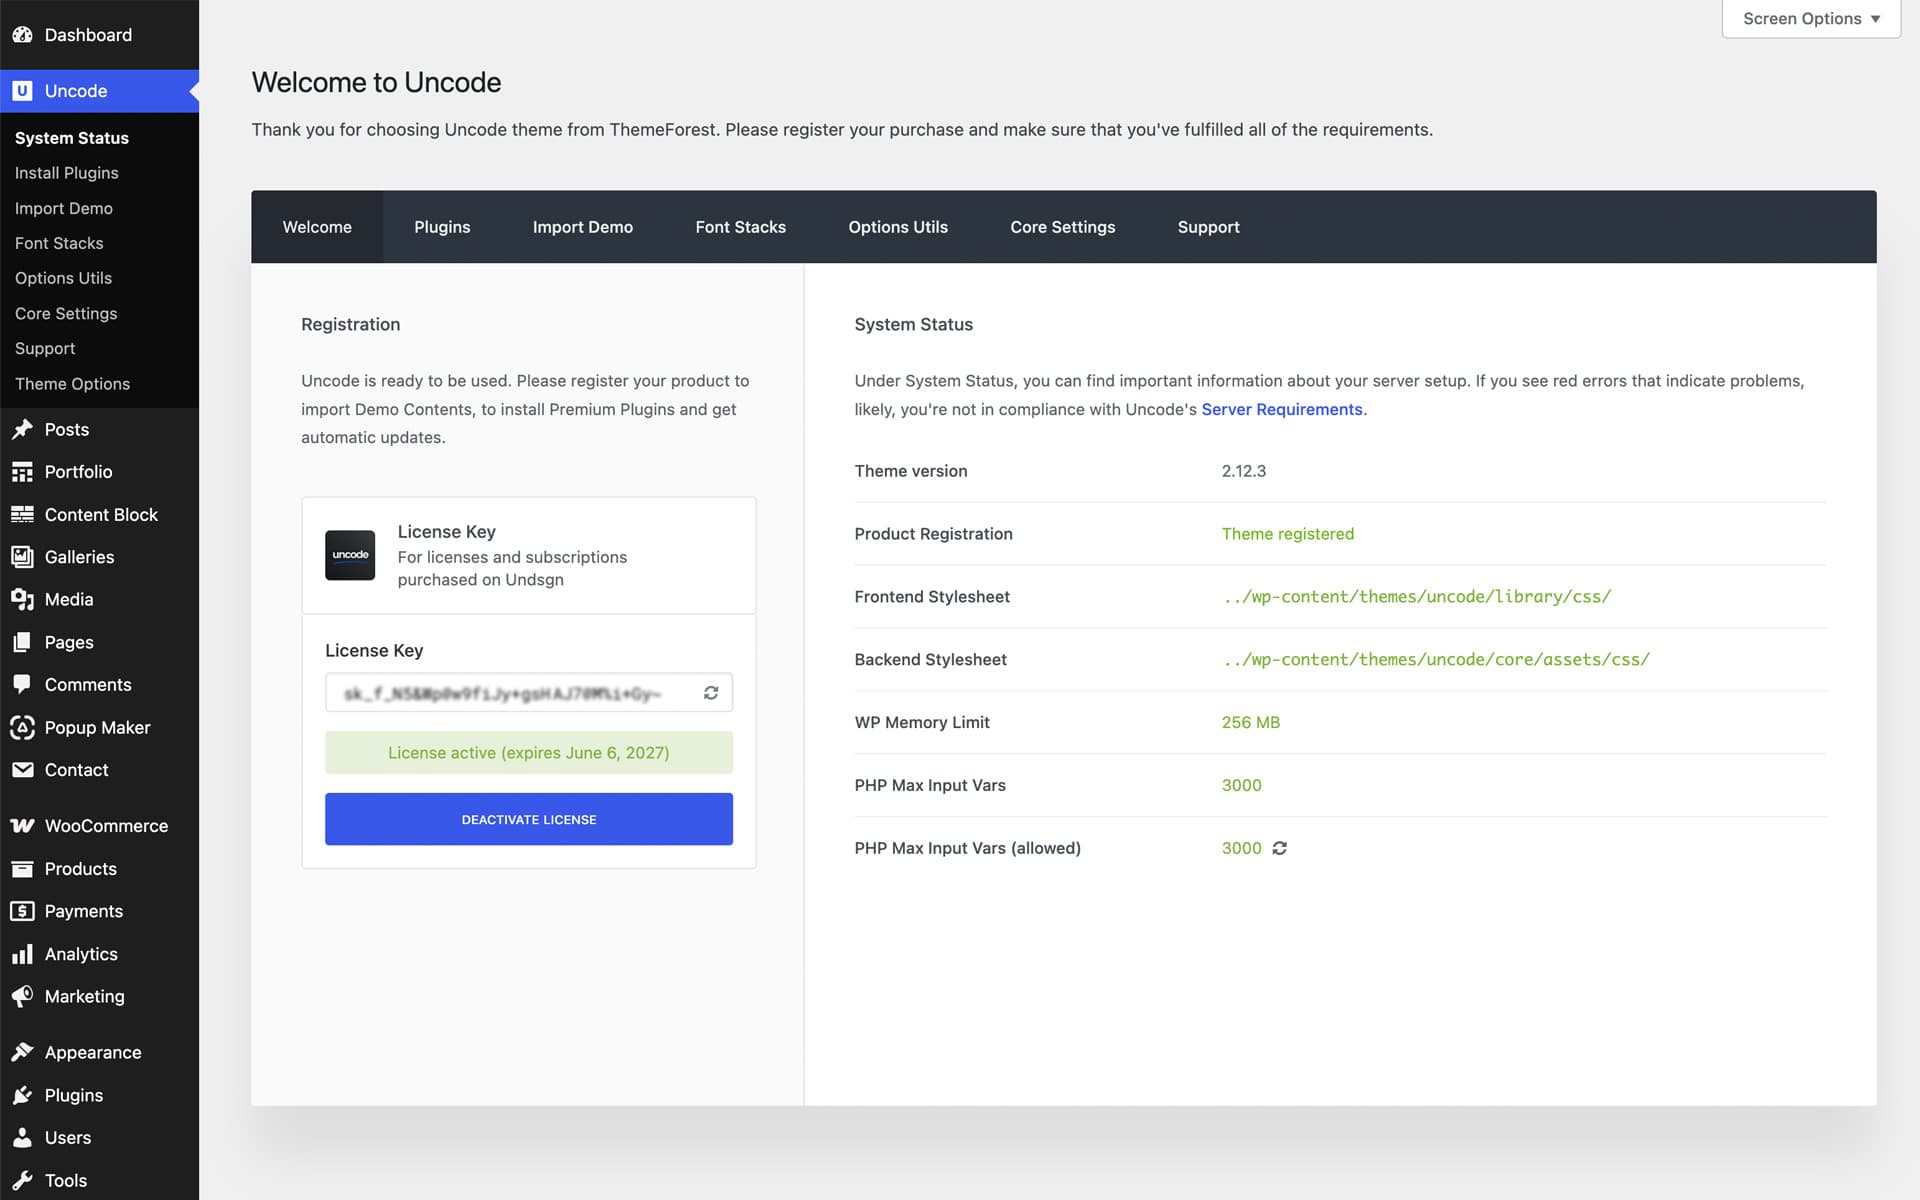1920x1200 pixels.
Task: Click the Deactivate License button
Action: tap(529, 819)
